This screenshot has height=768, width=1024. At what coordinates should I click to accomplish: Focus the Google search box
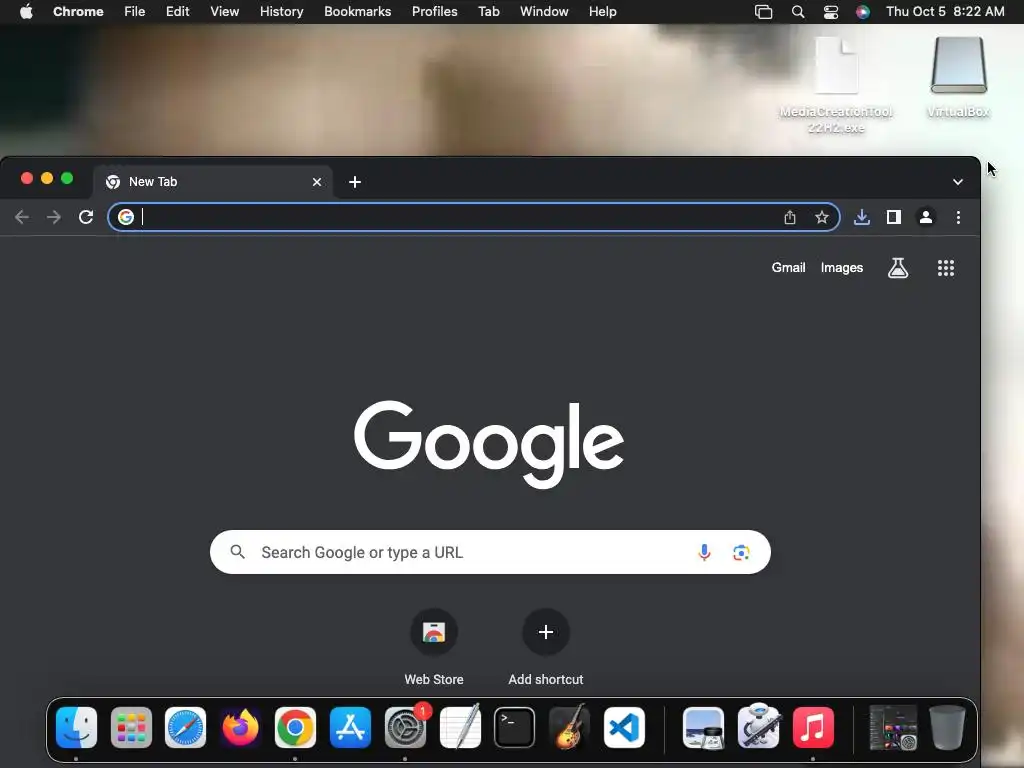click(490, 552)
